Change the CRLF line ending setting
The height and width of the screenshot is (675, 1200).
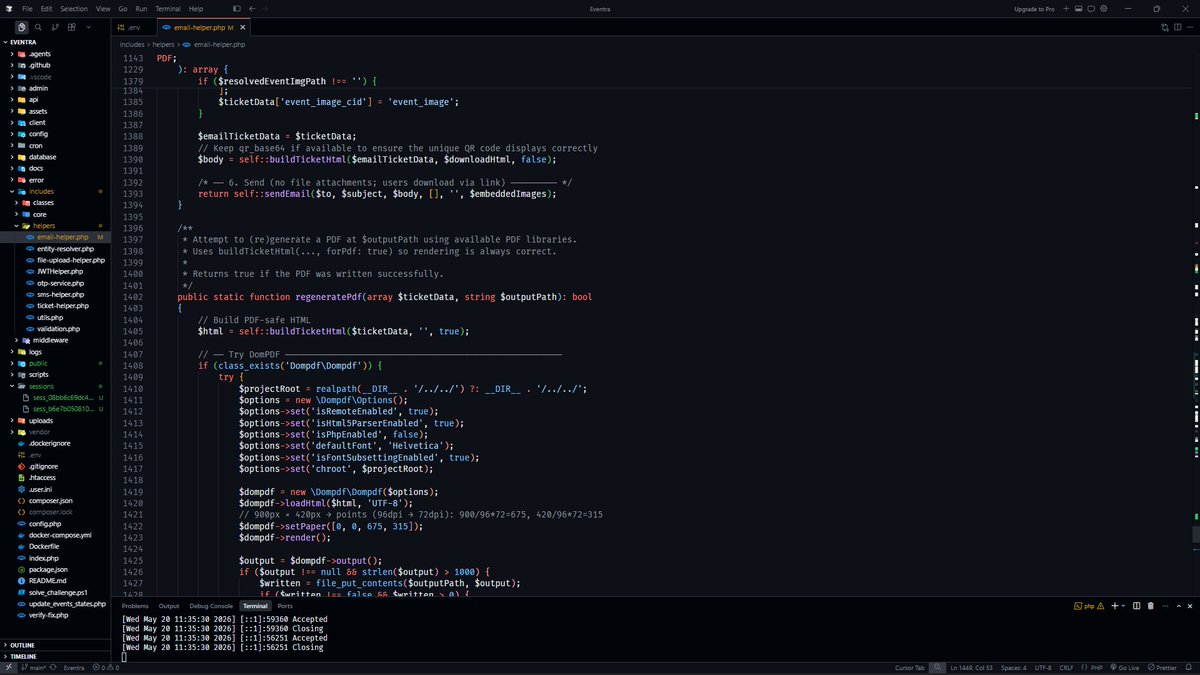(x=1066, y=668)
